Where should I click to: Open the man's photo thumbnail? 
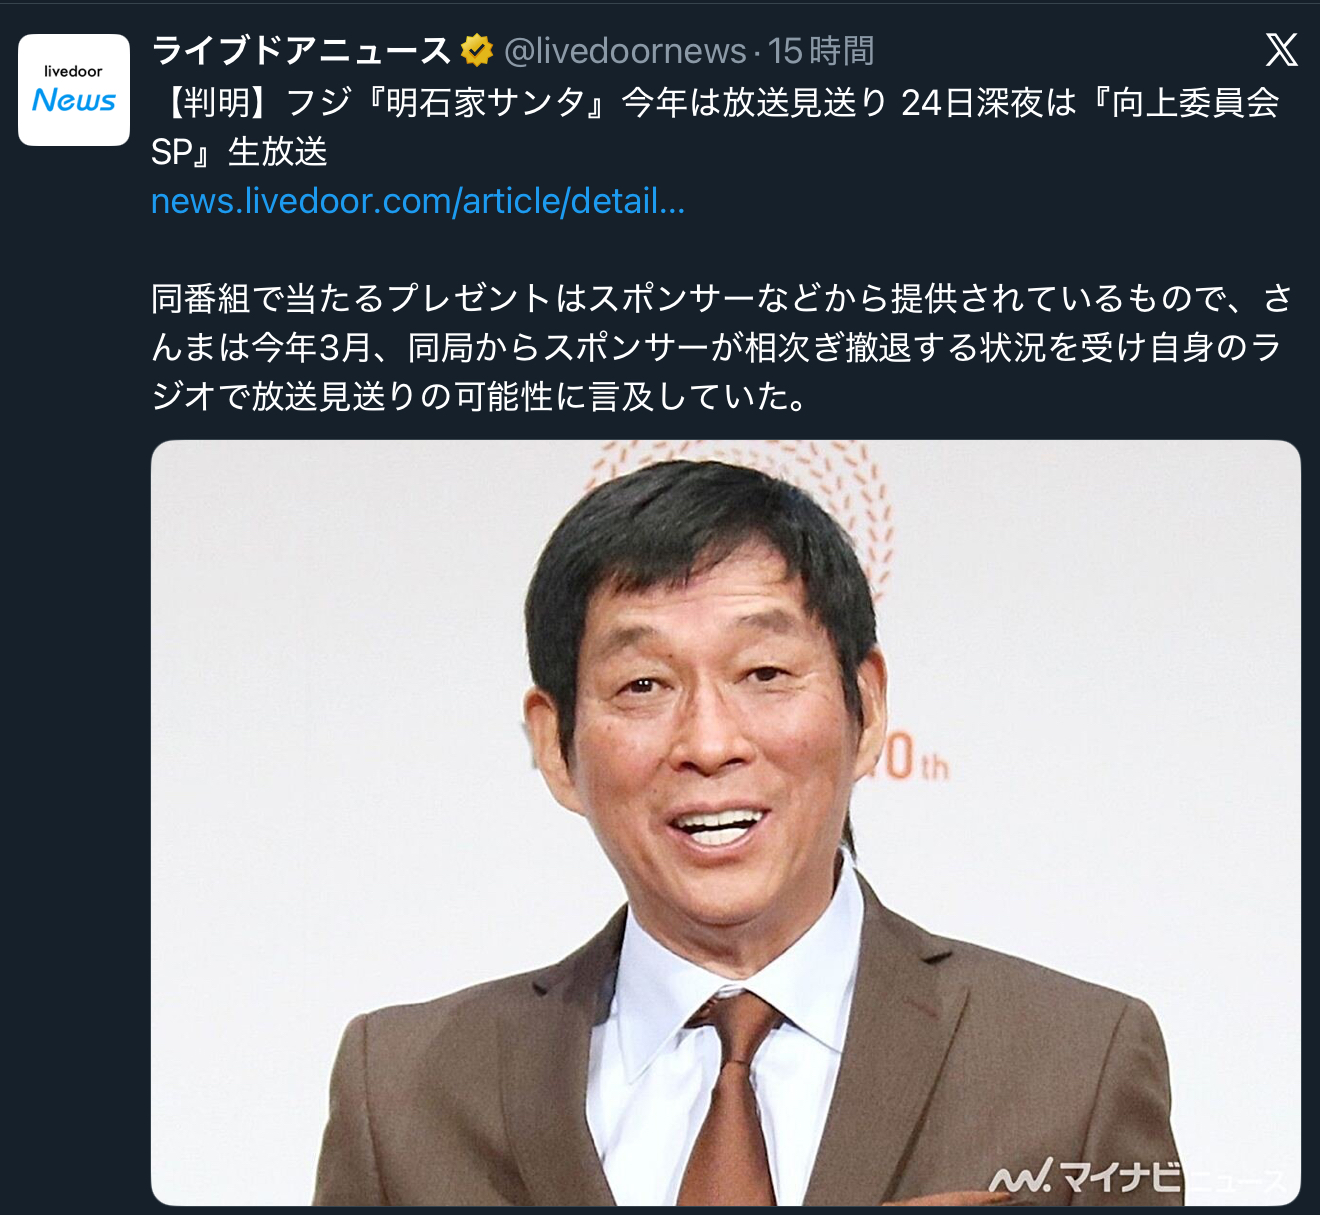[725, 822]
